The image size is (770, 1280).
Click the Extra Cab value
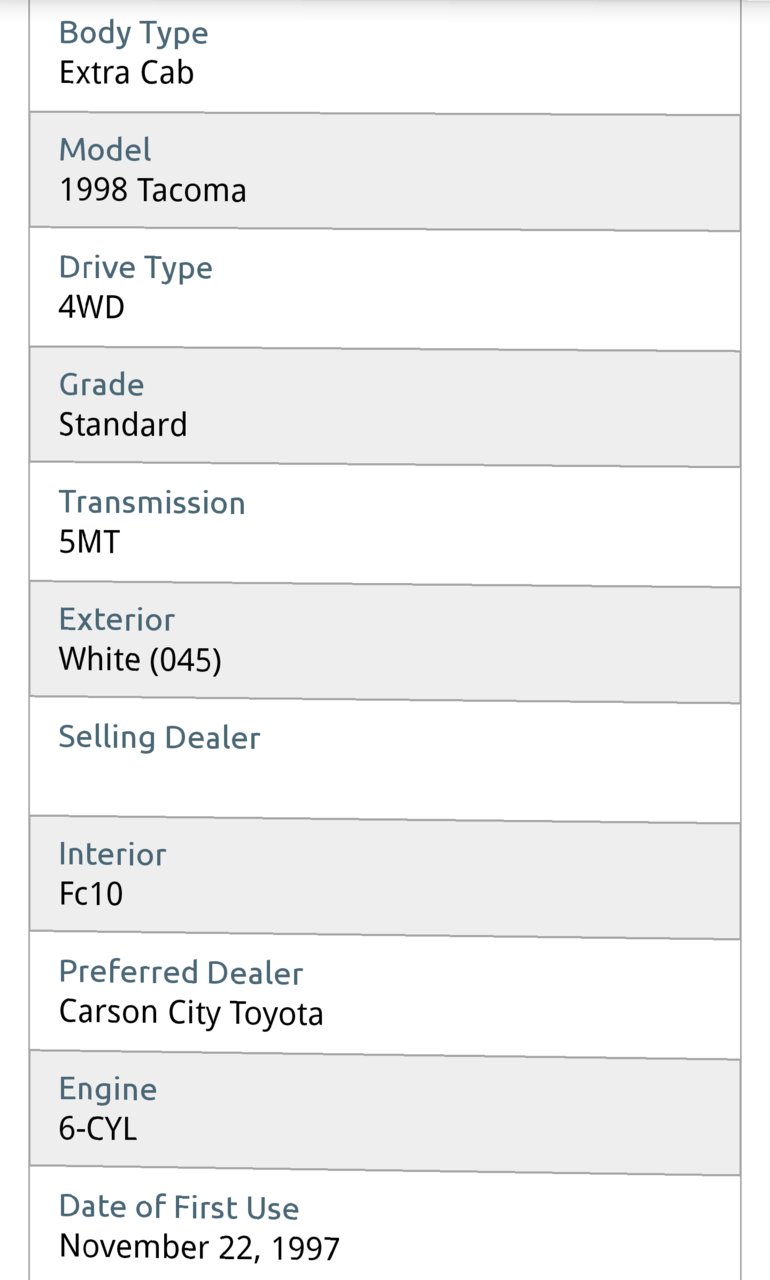[x=126, y=73]
